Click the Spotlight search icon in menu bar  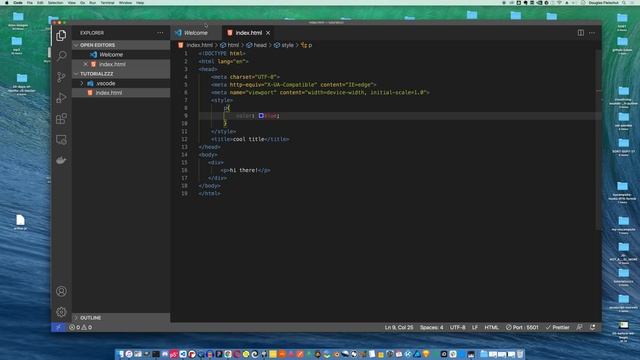click(624, 3)
